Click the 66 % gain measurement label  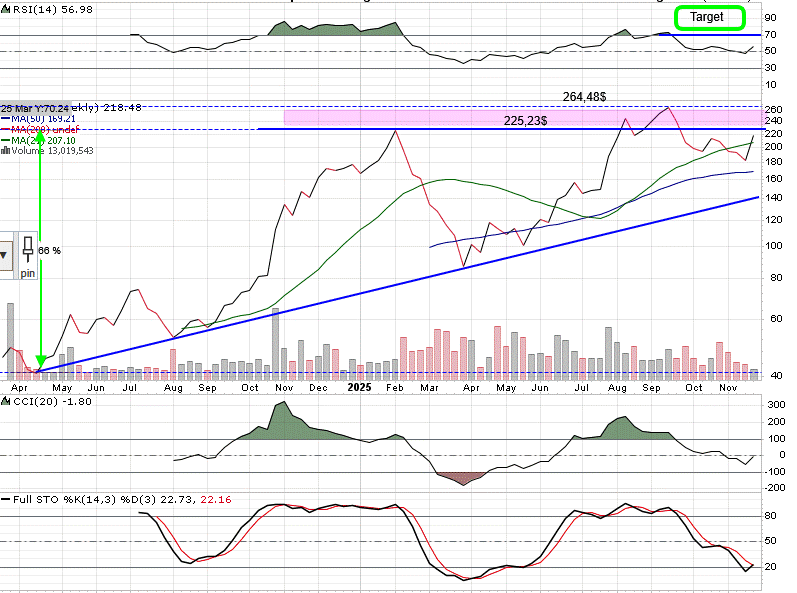49,250
